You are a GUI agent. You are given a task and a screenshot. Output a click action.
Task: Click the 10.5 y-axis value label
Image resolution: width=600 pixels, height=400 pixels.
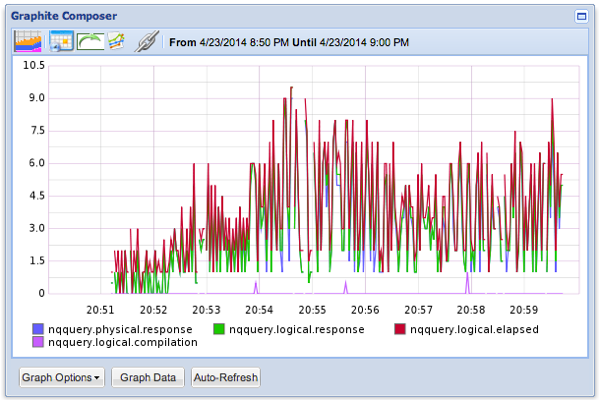click(x=35, y=65)
